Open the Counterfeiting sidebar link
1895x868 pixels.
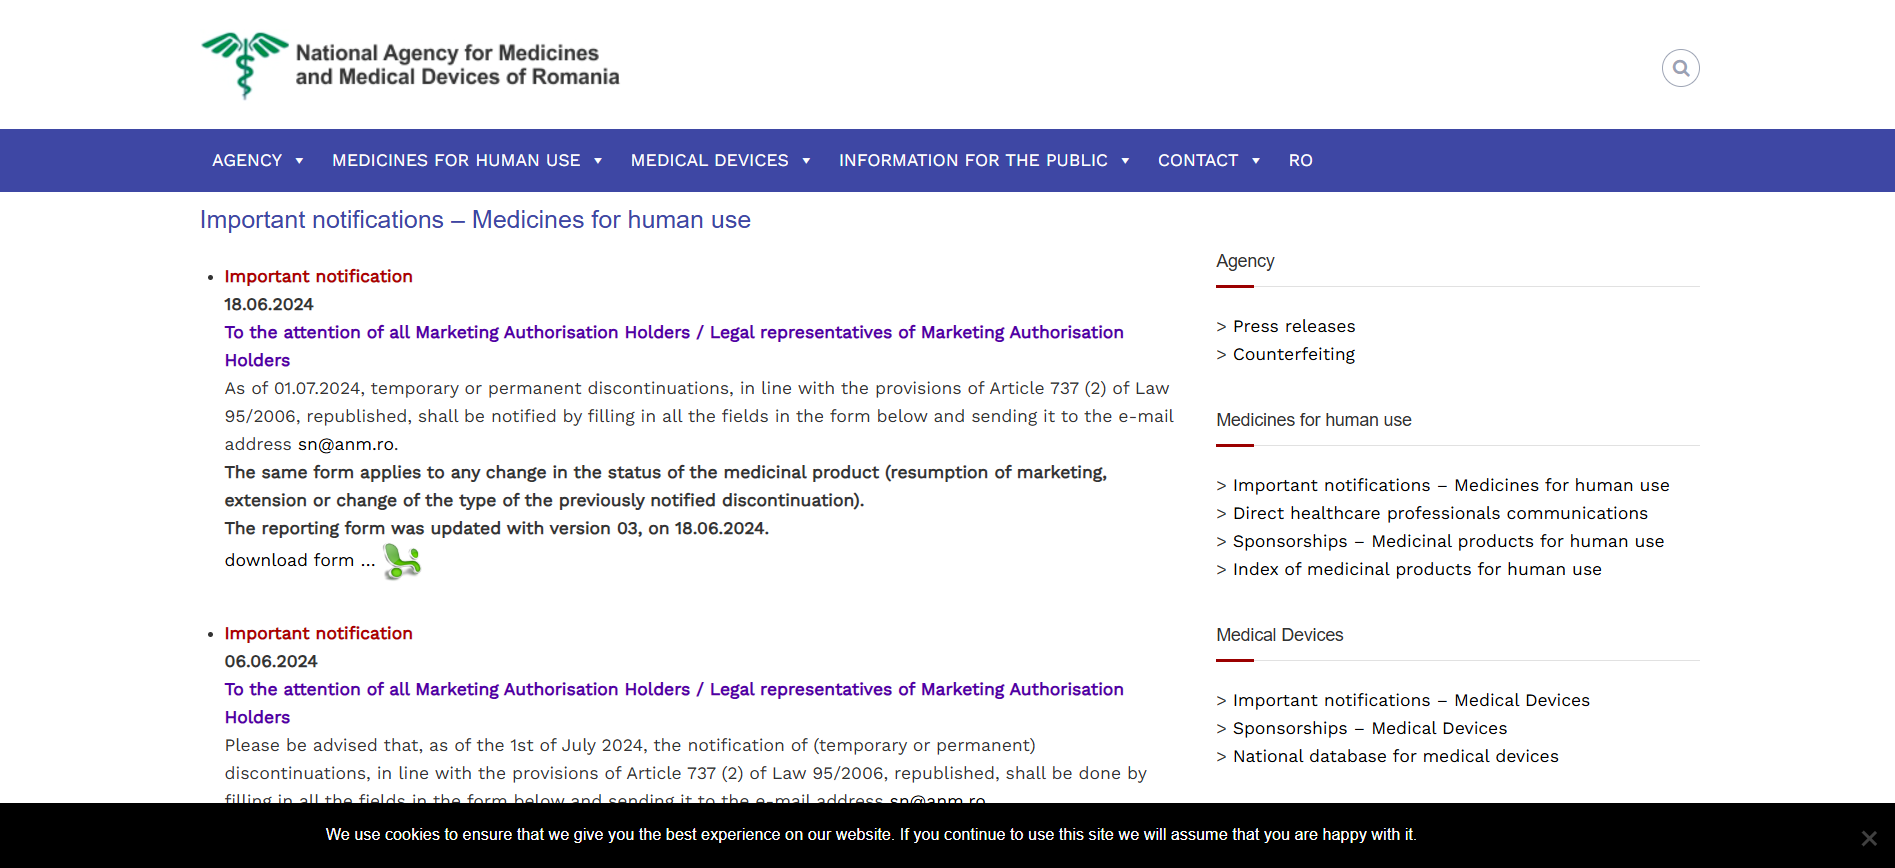tap(1294, 354)
